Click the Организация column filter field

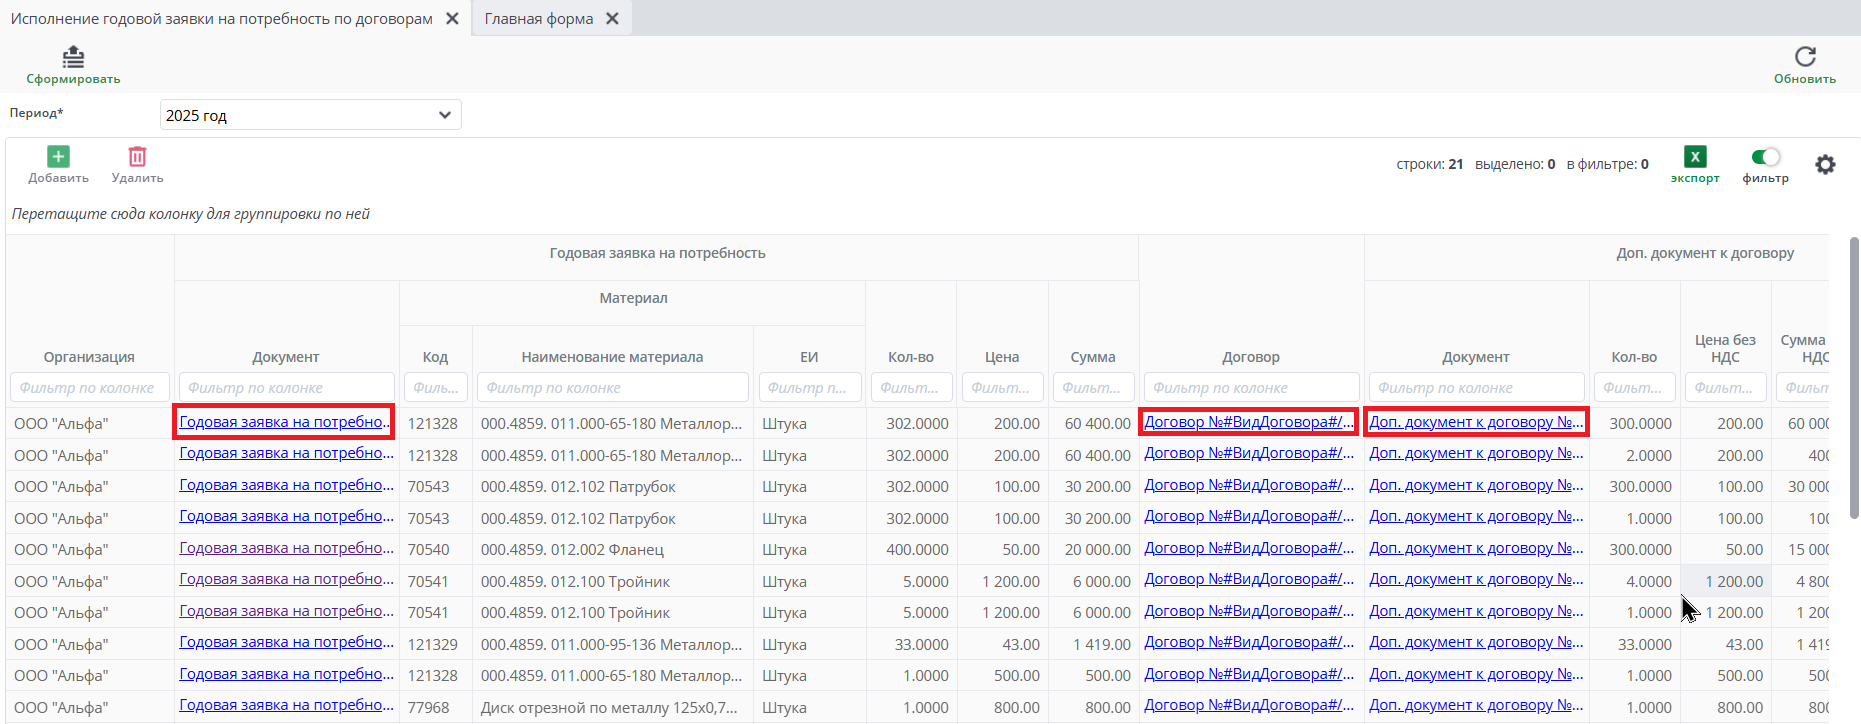click(89, 388)
